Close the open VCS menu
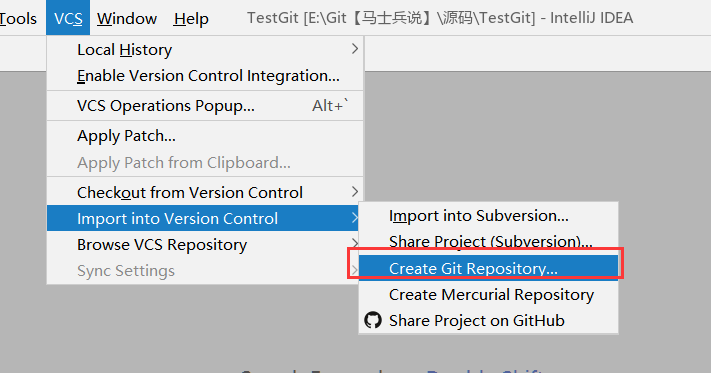The width and height of the screenshot is (711, 373). coord(68,18)
